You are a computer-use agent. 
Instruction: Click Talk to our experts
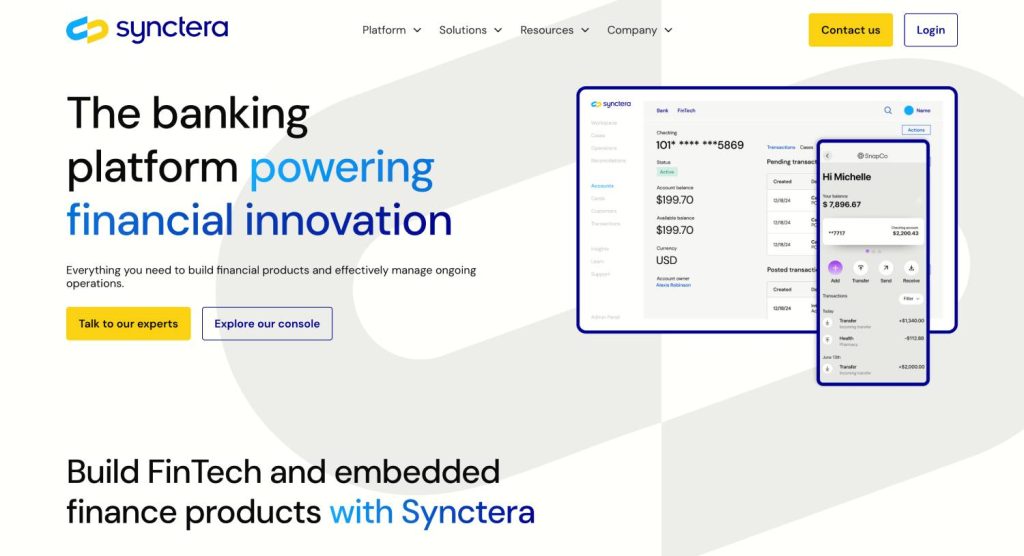[128, 323]
